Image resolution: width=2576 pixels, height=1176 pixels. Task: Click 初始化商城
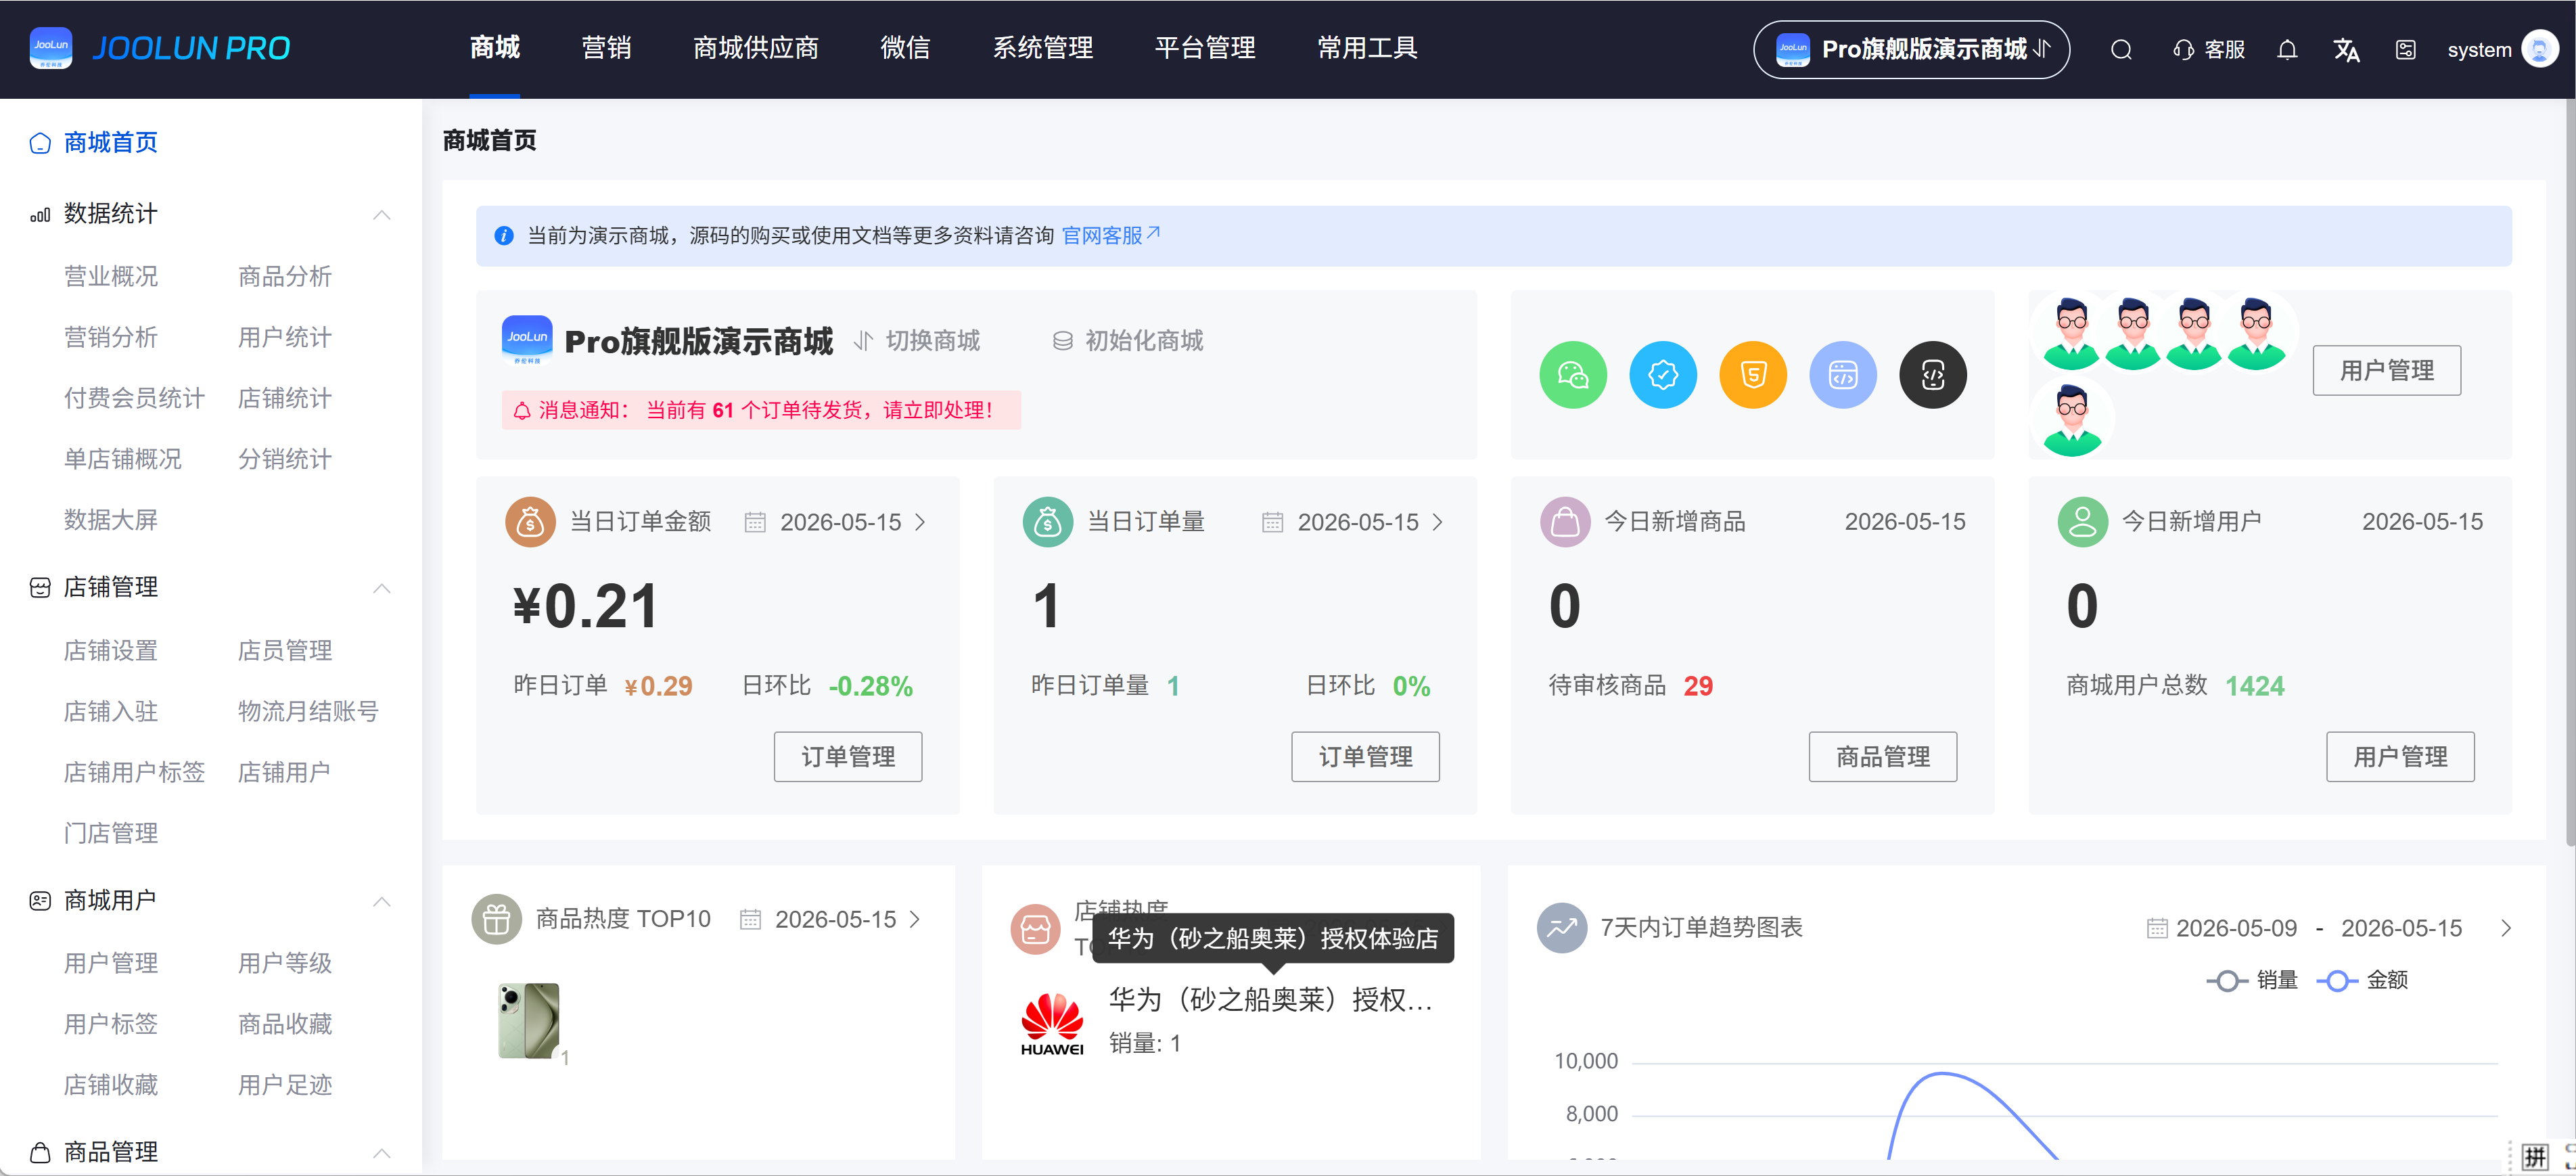(x=1128, y=341)
